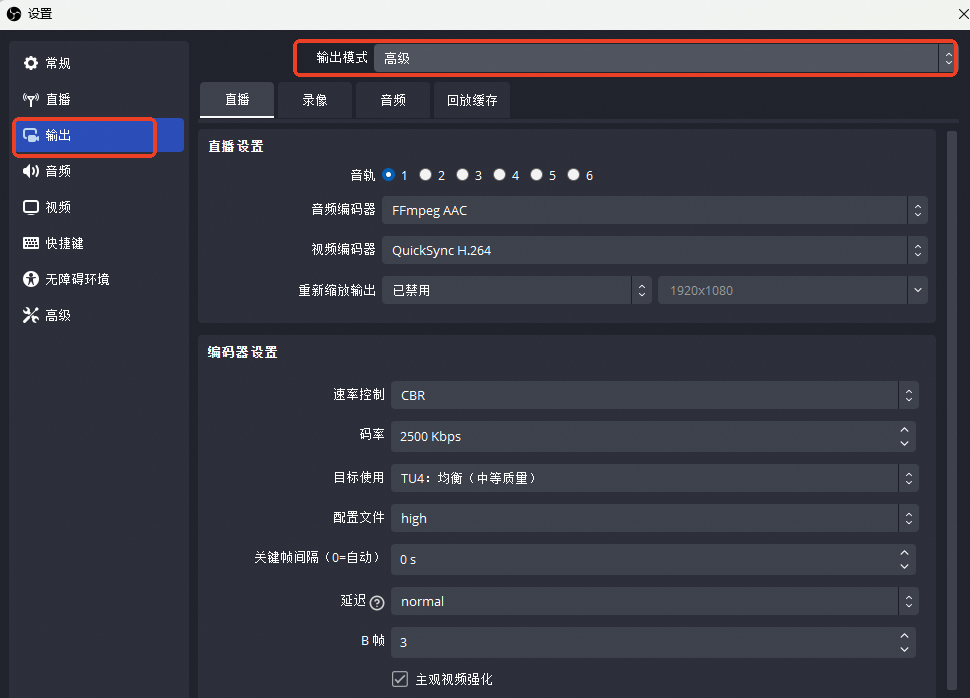
Task: Open the 视频编码器 encoder dropdown
Action: (x=655, y=250)
